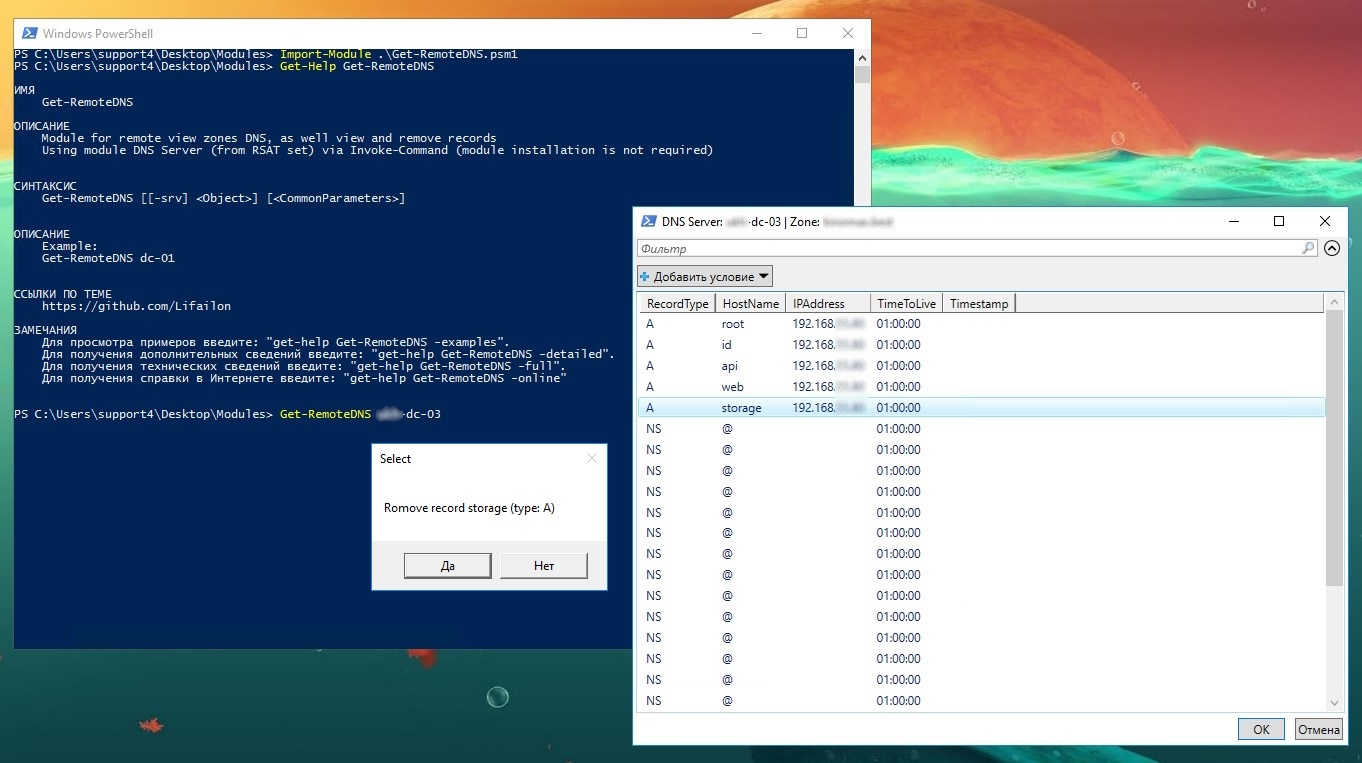Image resolution: width=1362 pixels, height=763 pixels.
Task: Sort by the TimeToLive column header
Action: [x=906, y=303]
